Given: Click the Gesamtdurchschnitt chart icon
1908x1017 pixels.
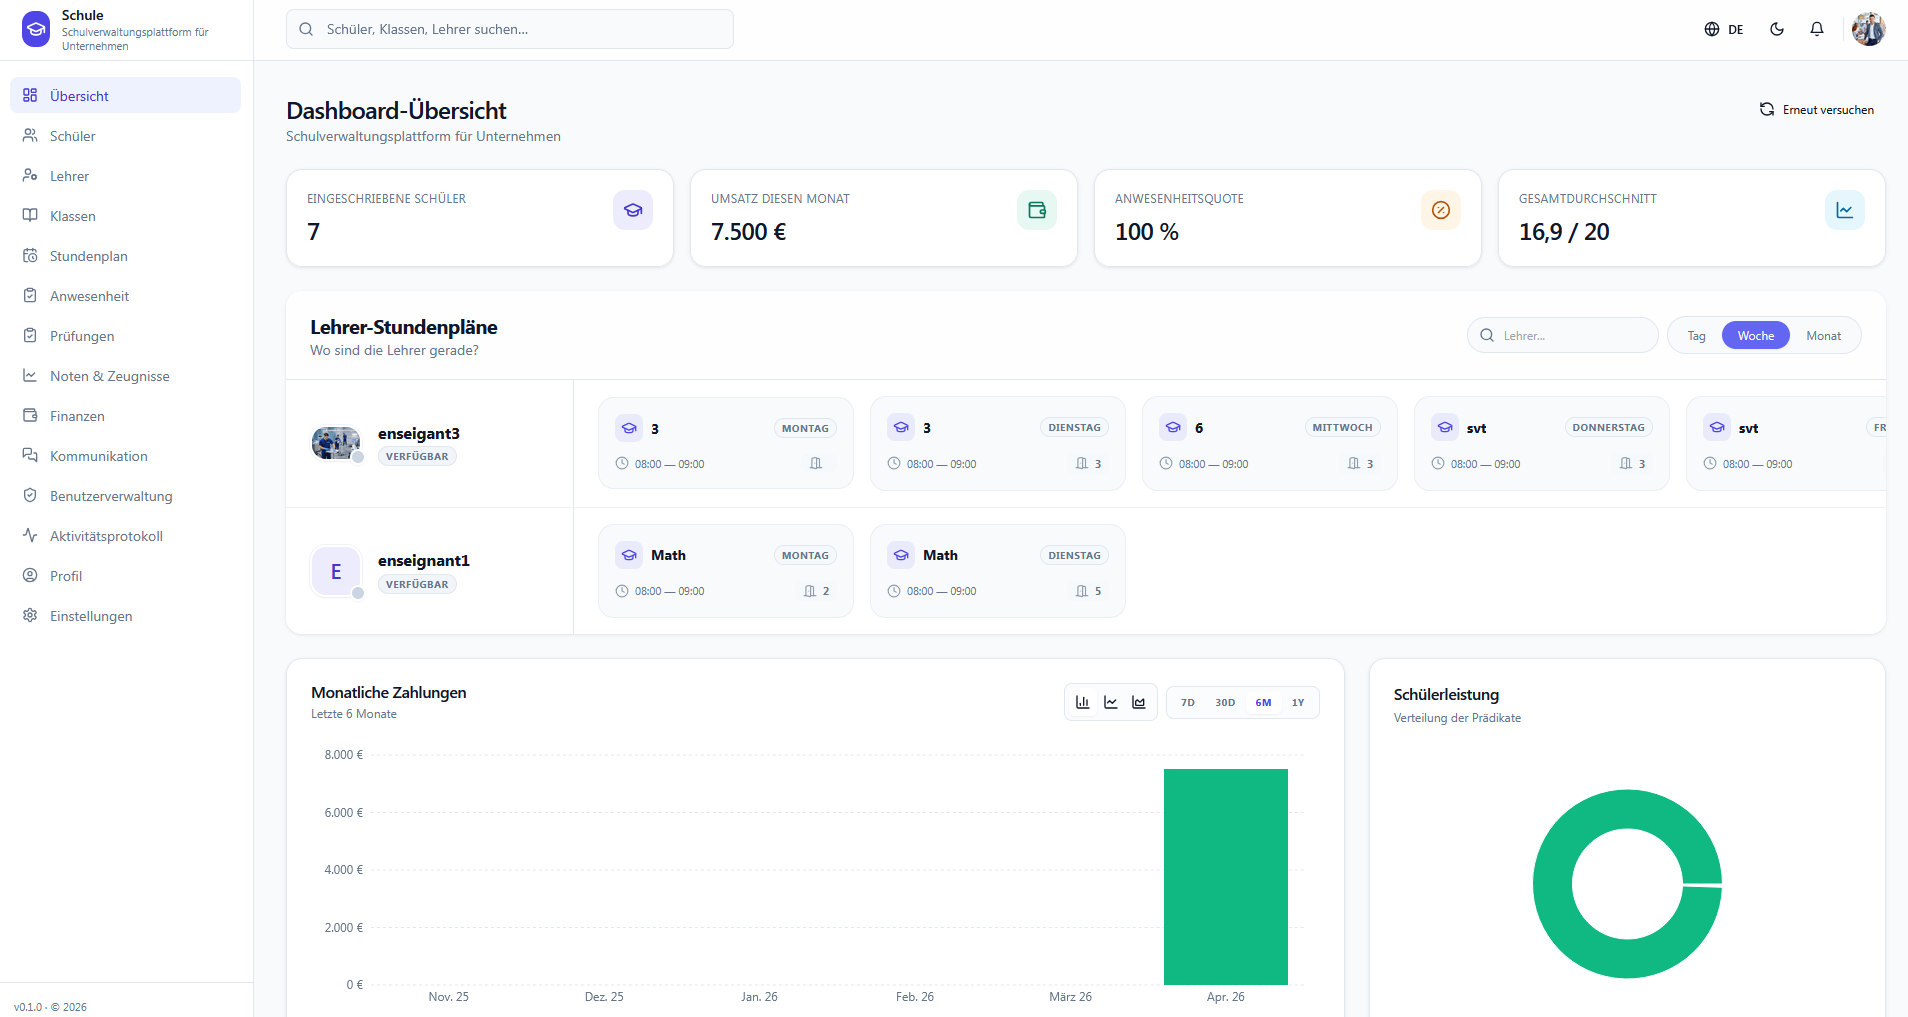Looking at the screenshot, I should [1845, 210].
